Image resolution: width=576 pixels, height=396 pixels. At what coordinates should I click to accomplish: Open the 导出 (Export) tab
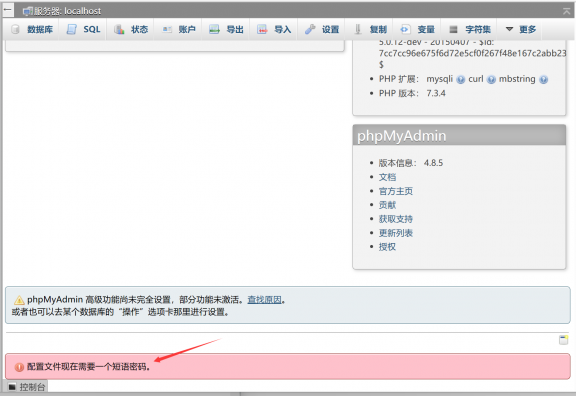click(226, 29)
